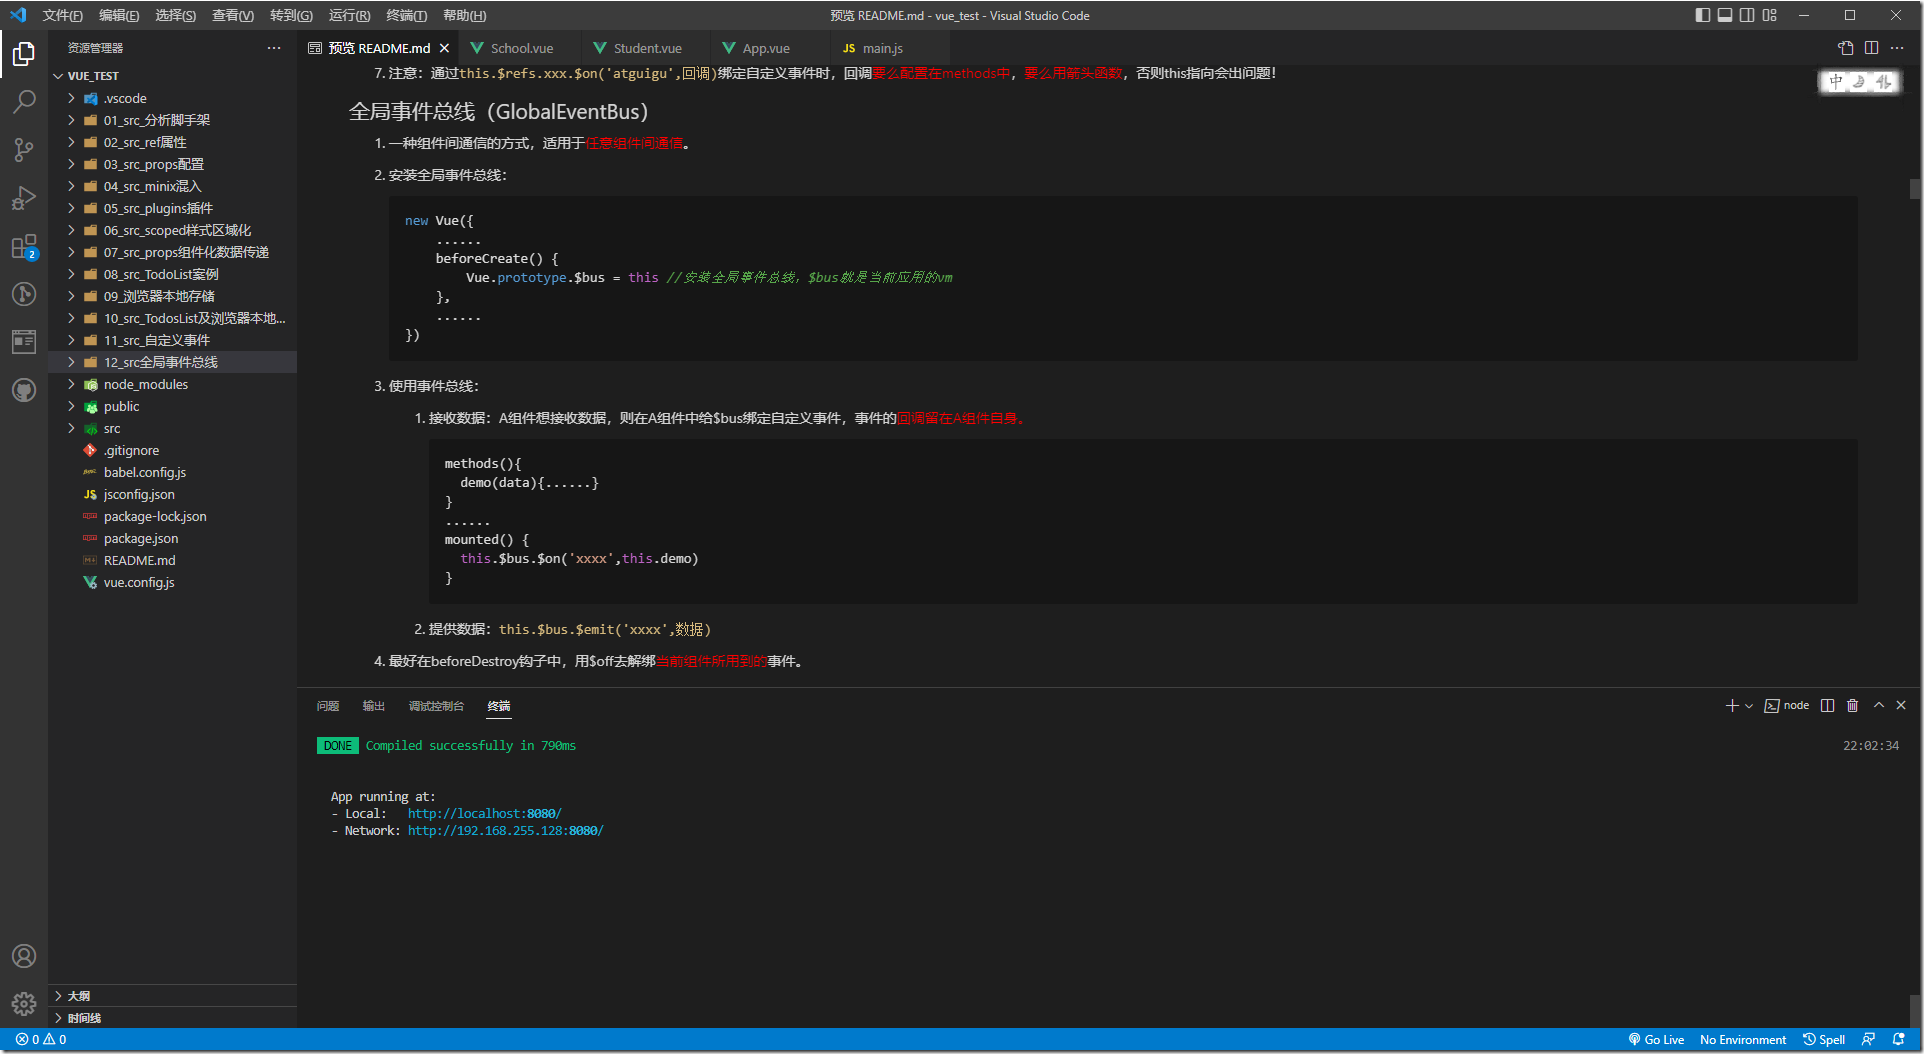Maximize panel size with the up chevron
The height and width of the screenshot is (1054, 1924).
[1878, 706]
